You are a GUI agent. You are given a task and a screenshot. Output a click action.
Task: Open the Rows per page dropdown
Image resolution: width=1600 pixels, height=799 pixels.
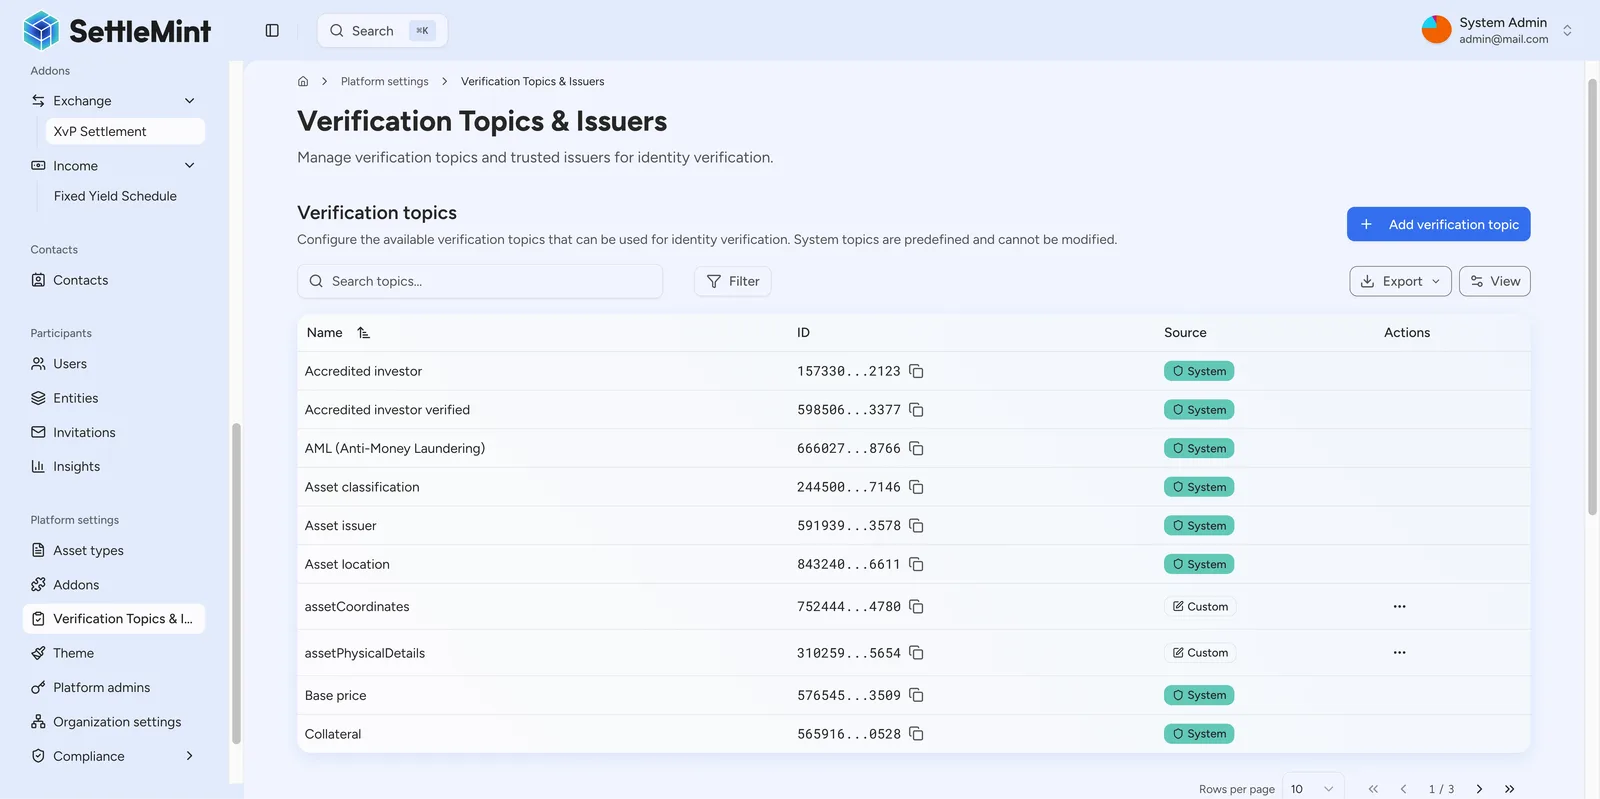[1312, 789]
